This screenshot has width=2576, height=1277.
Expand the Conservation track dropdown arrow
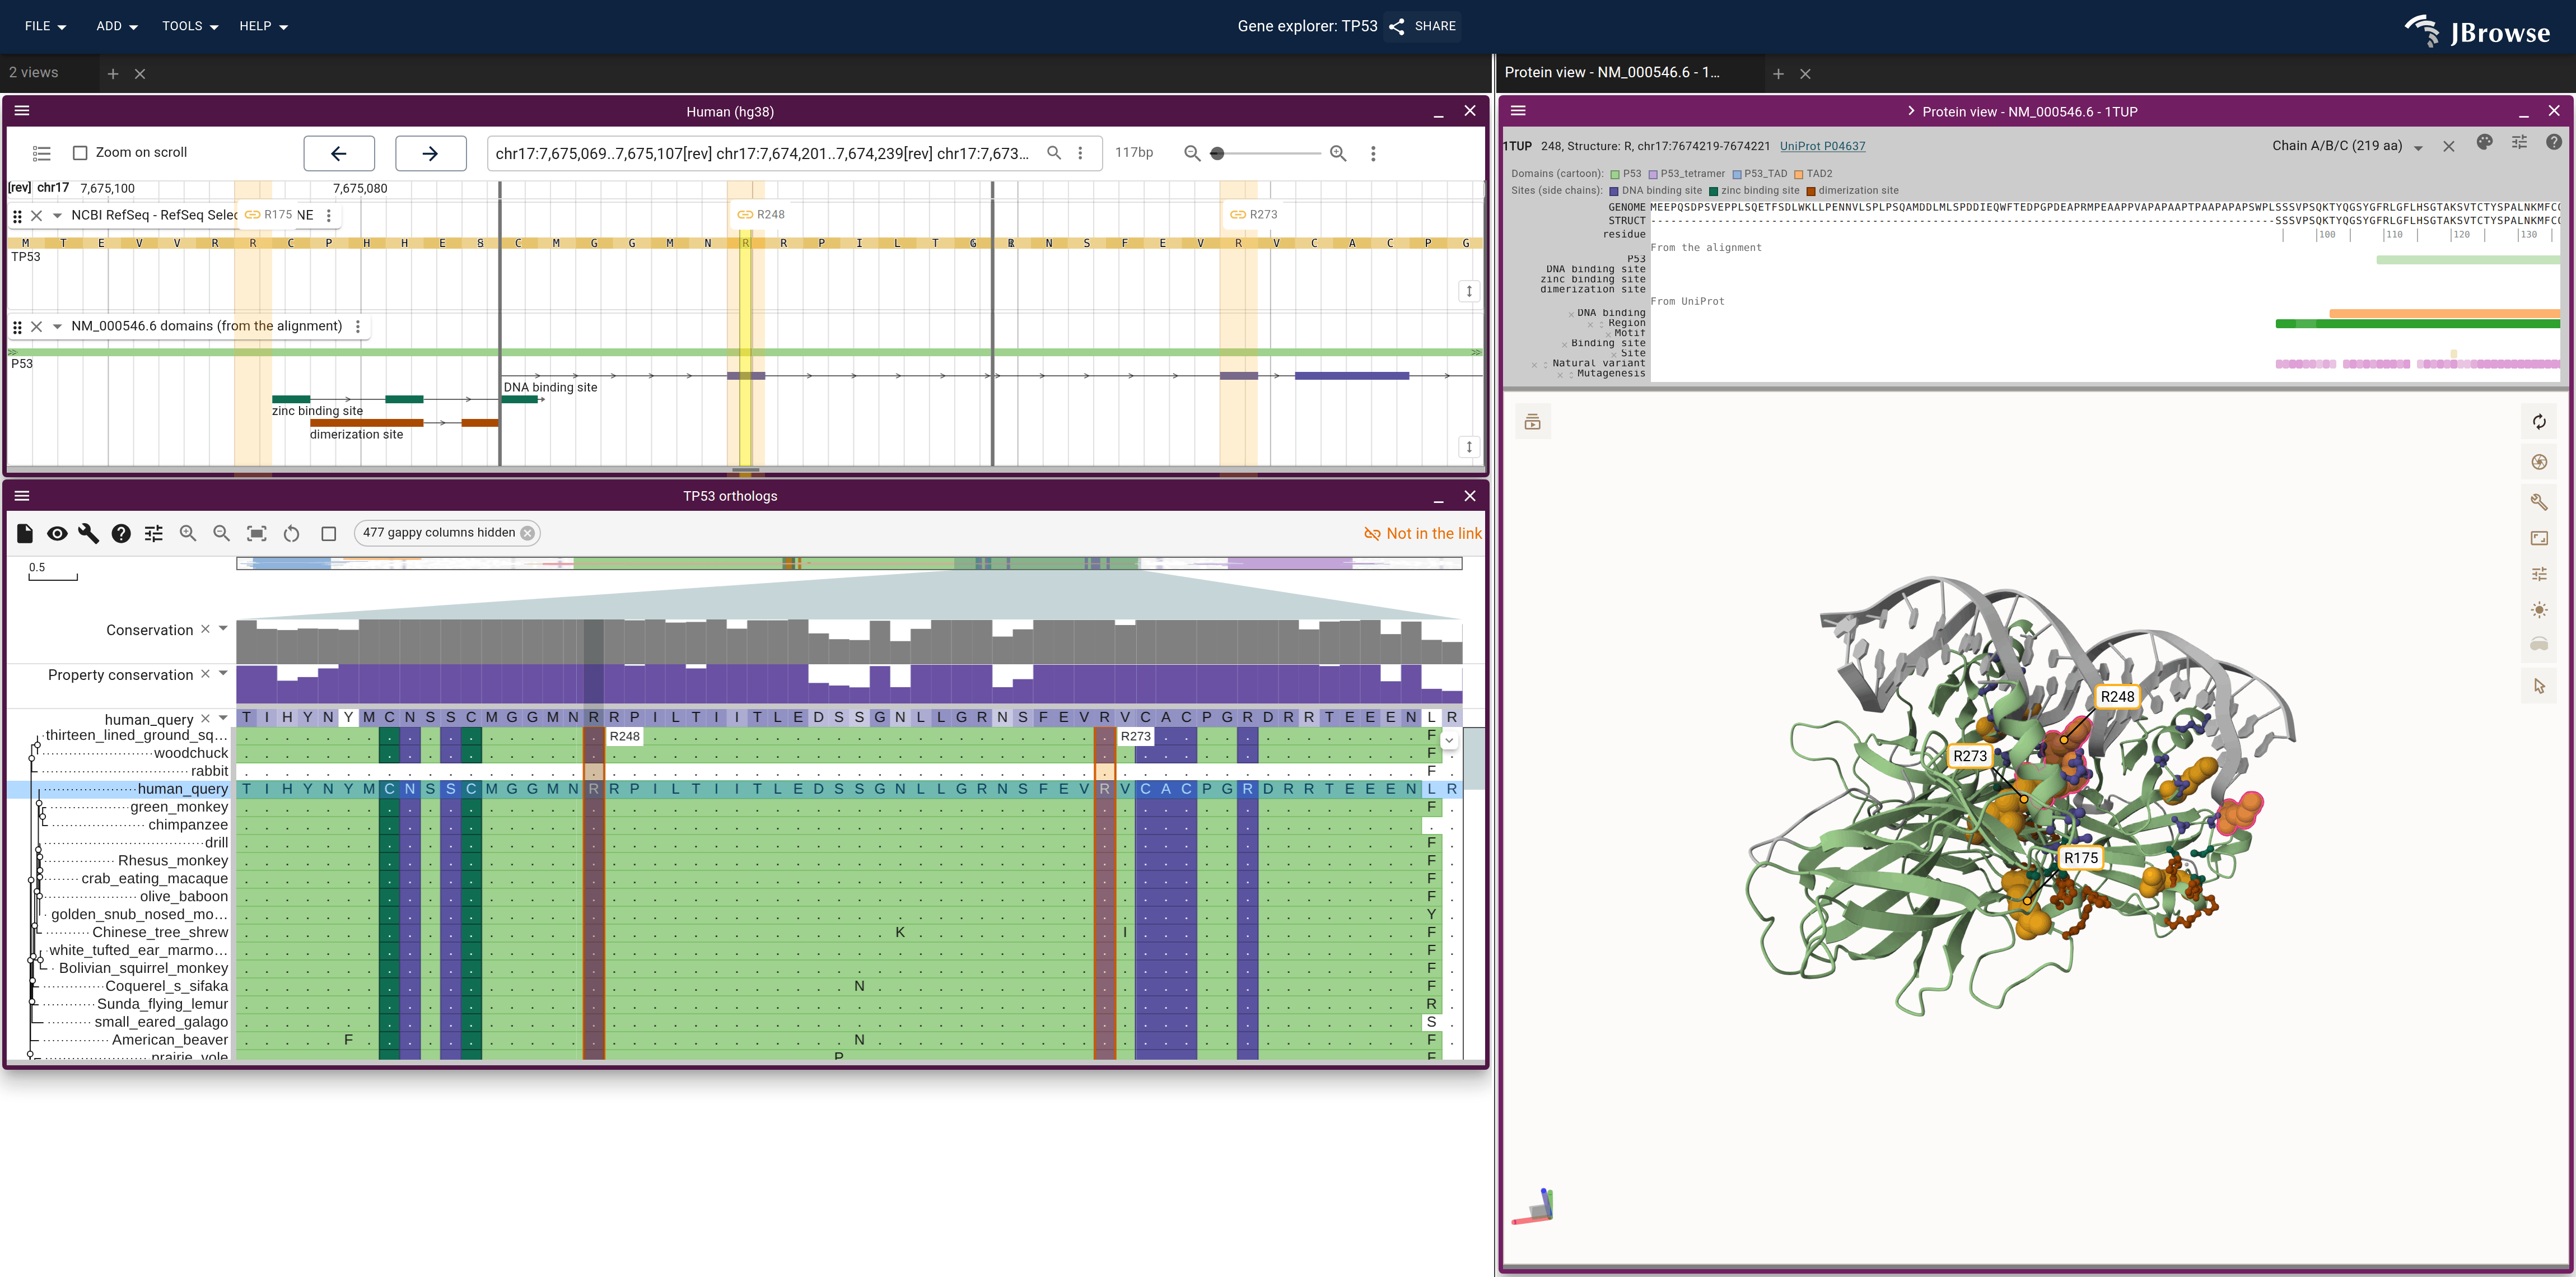point(223,629)
